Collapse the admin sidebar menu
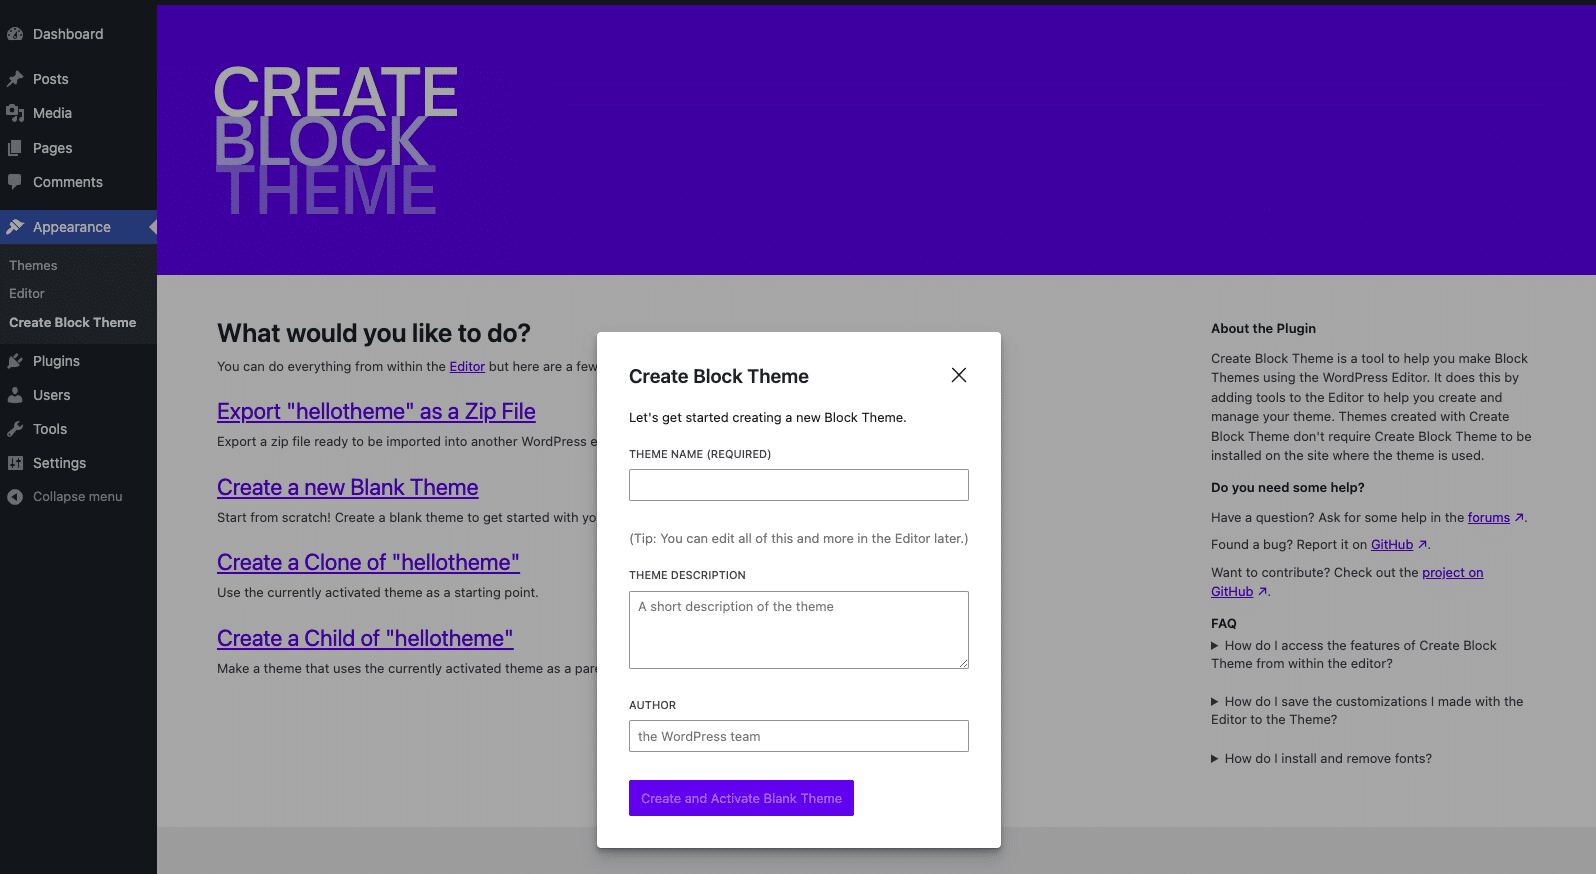 tap(78, 497)
